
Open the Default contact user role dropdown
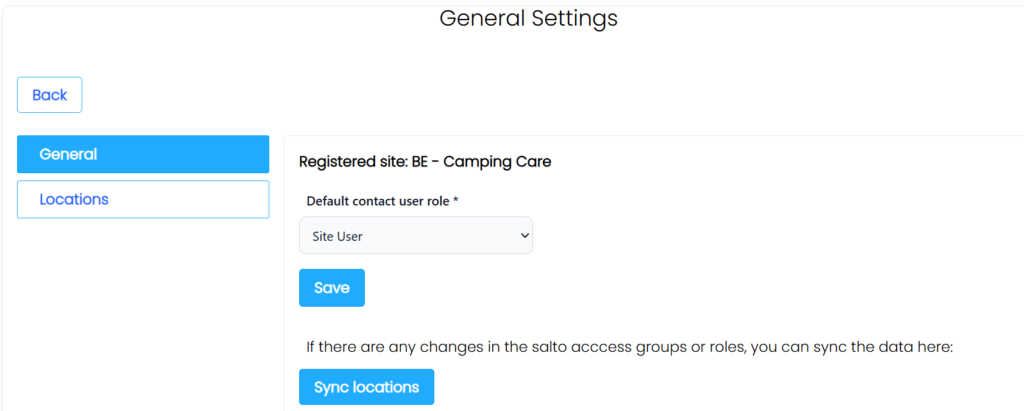tap(415, 236)
